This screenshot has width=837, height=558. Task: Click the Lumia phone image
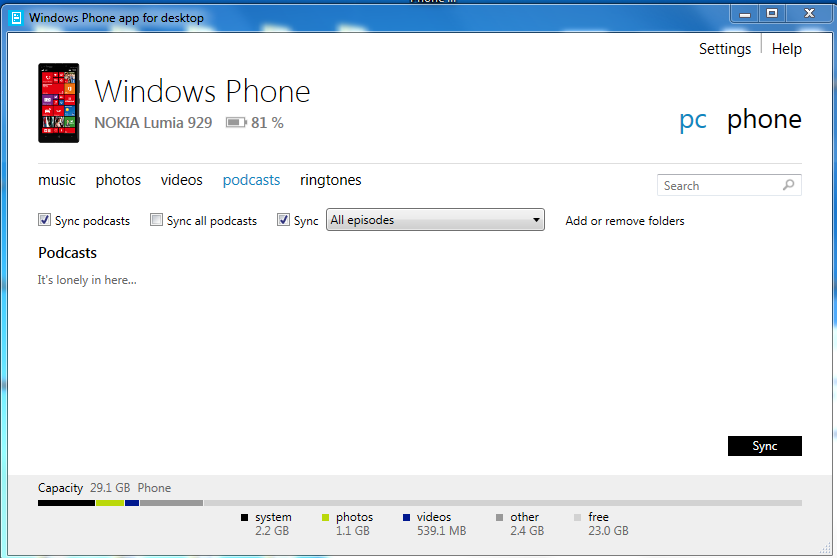(x=59, y=103)
